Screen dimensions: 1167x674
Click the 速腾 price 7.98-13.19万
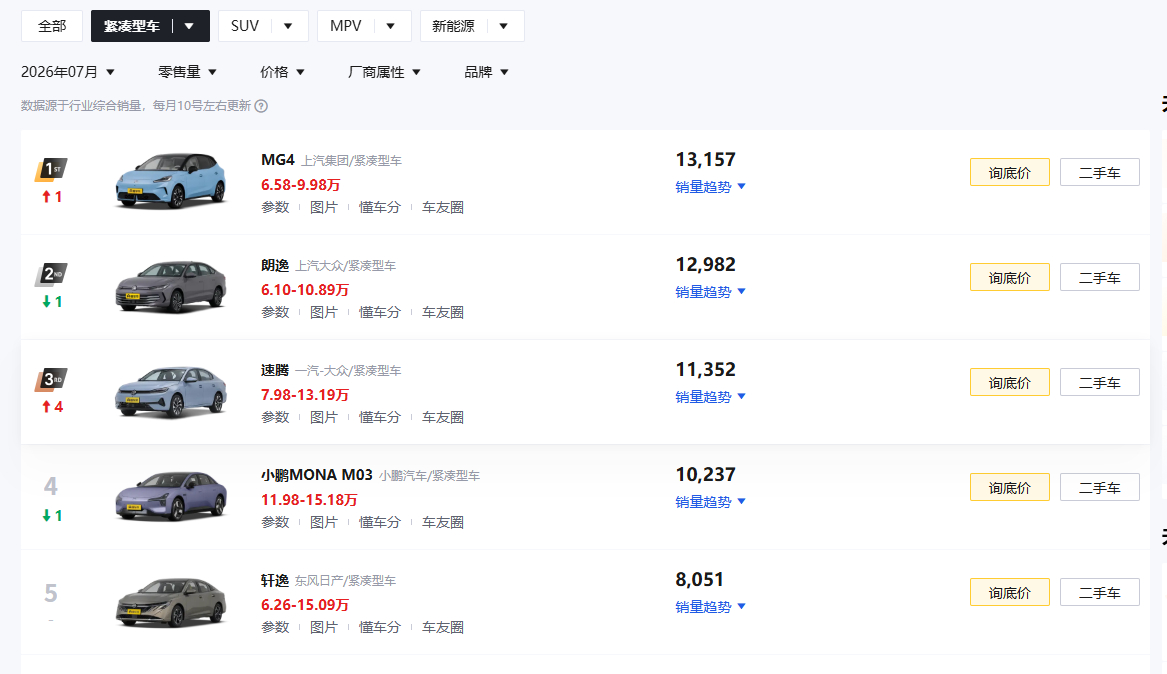(304, 394)
